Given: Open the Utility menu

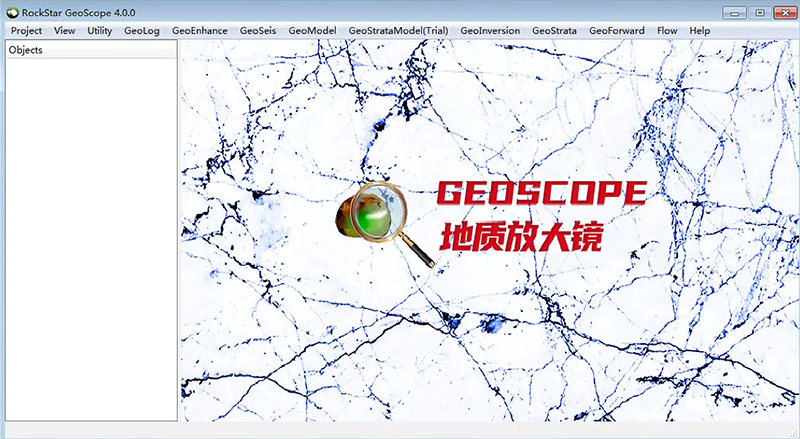Looking at the screenshot, I should [x=99, y=31].
